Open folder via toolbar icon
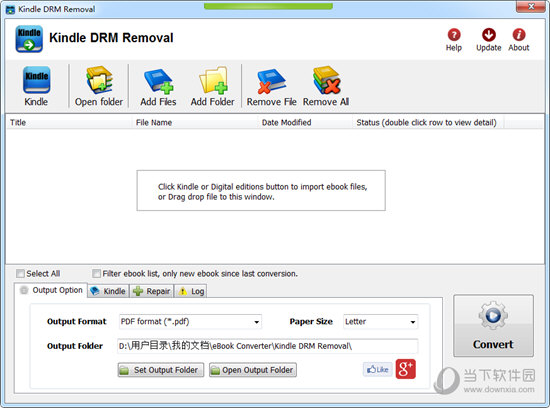The height and width of the screenshot is (408, 550). 99,80
